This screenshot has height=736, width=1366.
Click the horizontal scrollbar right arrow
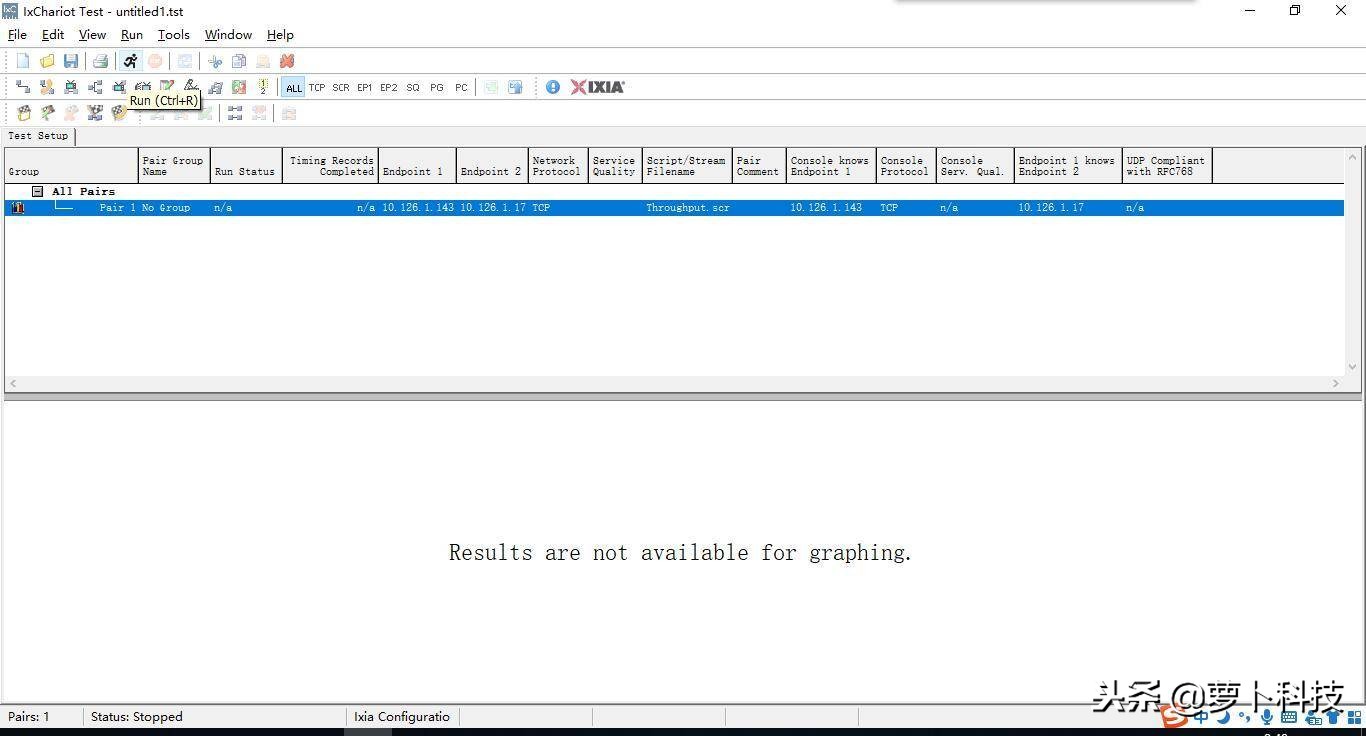tap(1335, 383)
